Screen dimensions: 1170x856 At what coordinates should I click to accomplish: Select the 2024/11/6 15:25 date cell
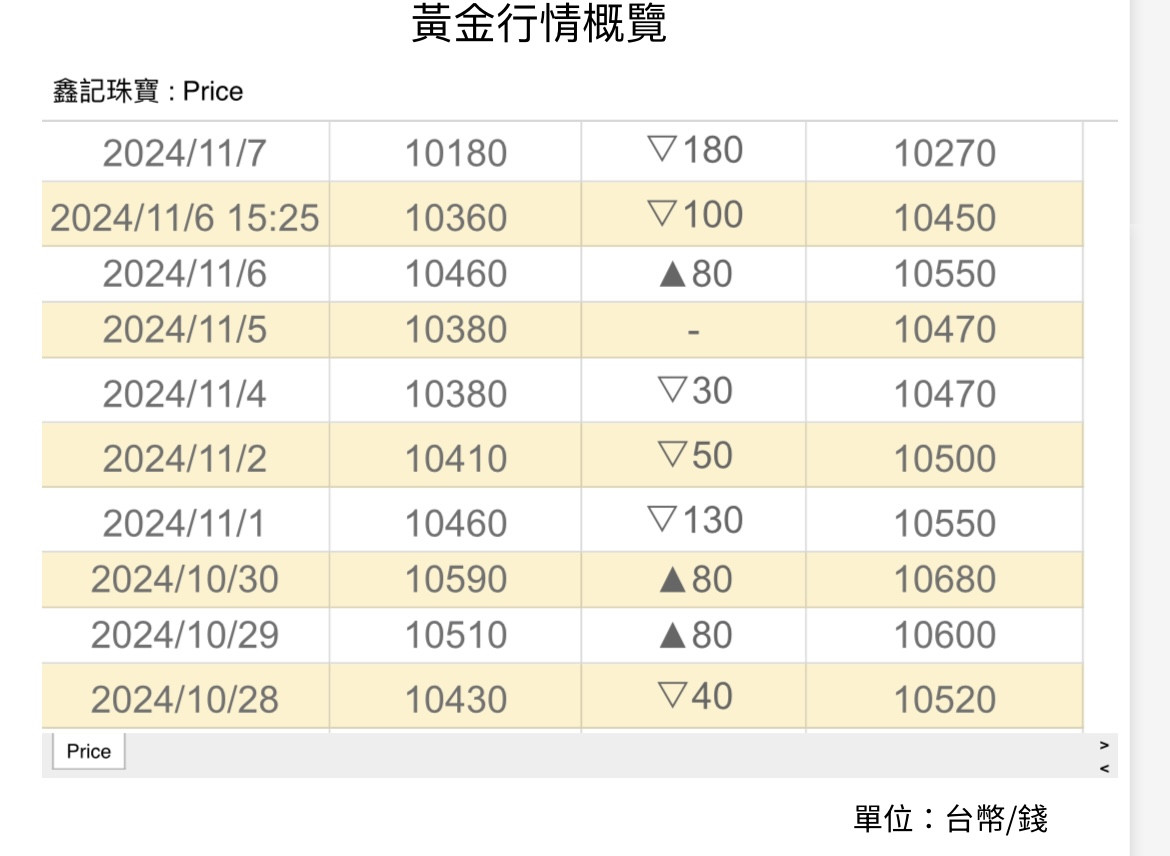[x=185, y=217]
